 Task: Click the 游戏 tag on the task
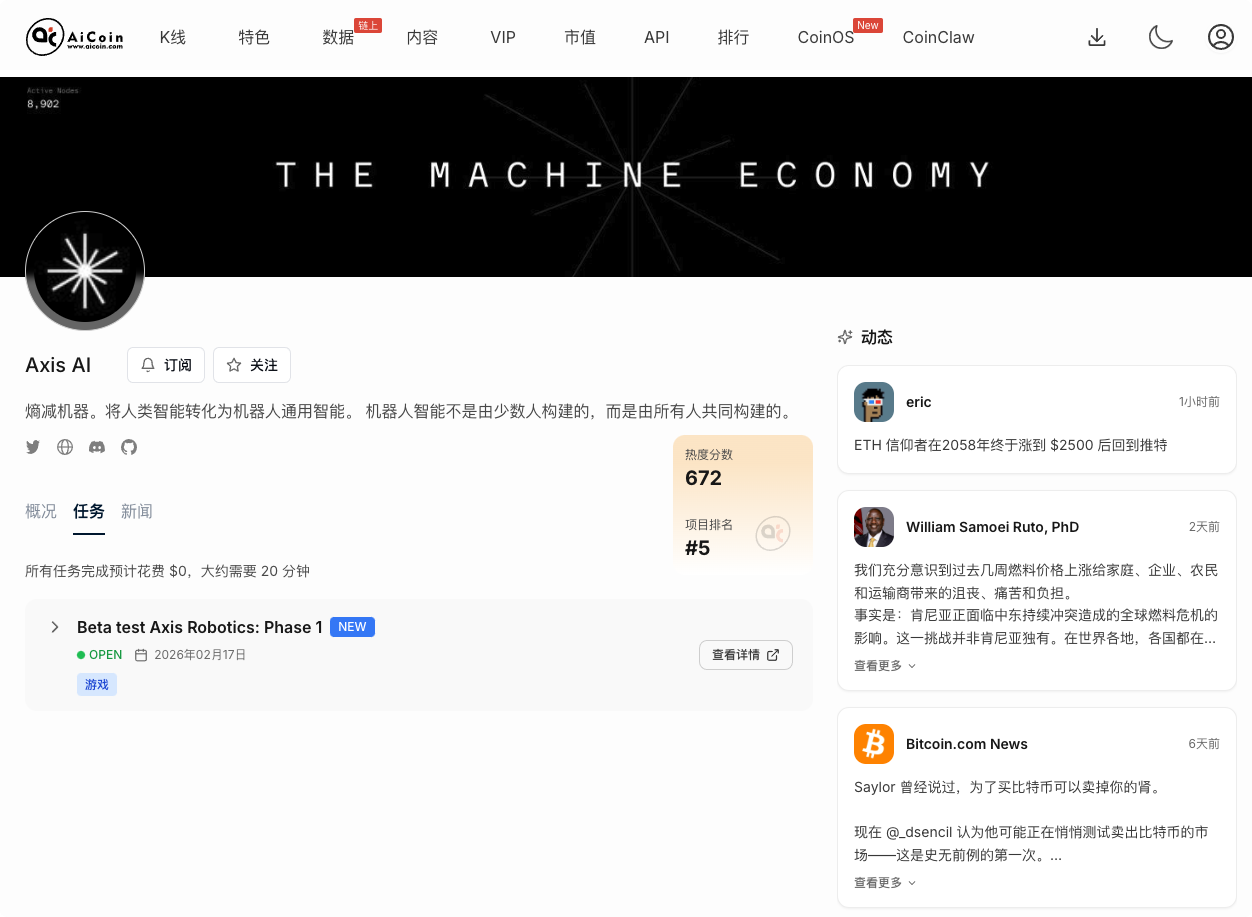pos(97,684)
